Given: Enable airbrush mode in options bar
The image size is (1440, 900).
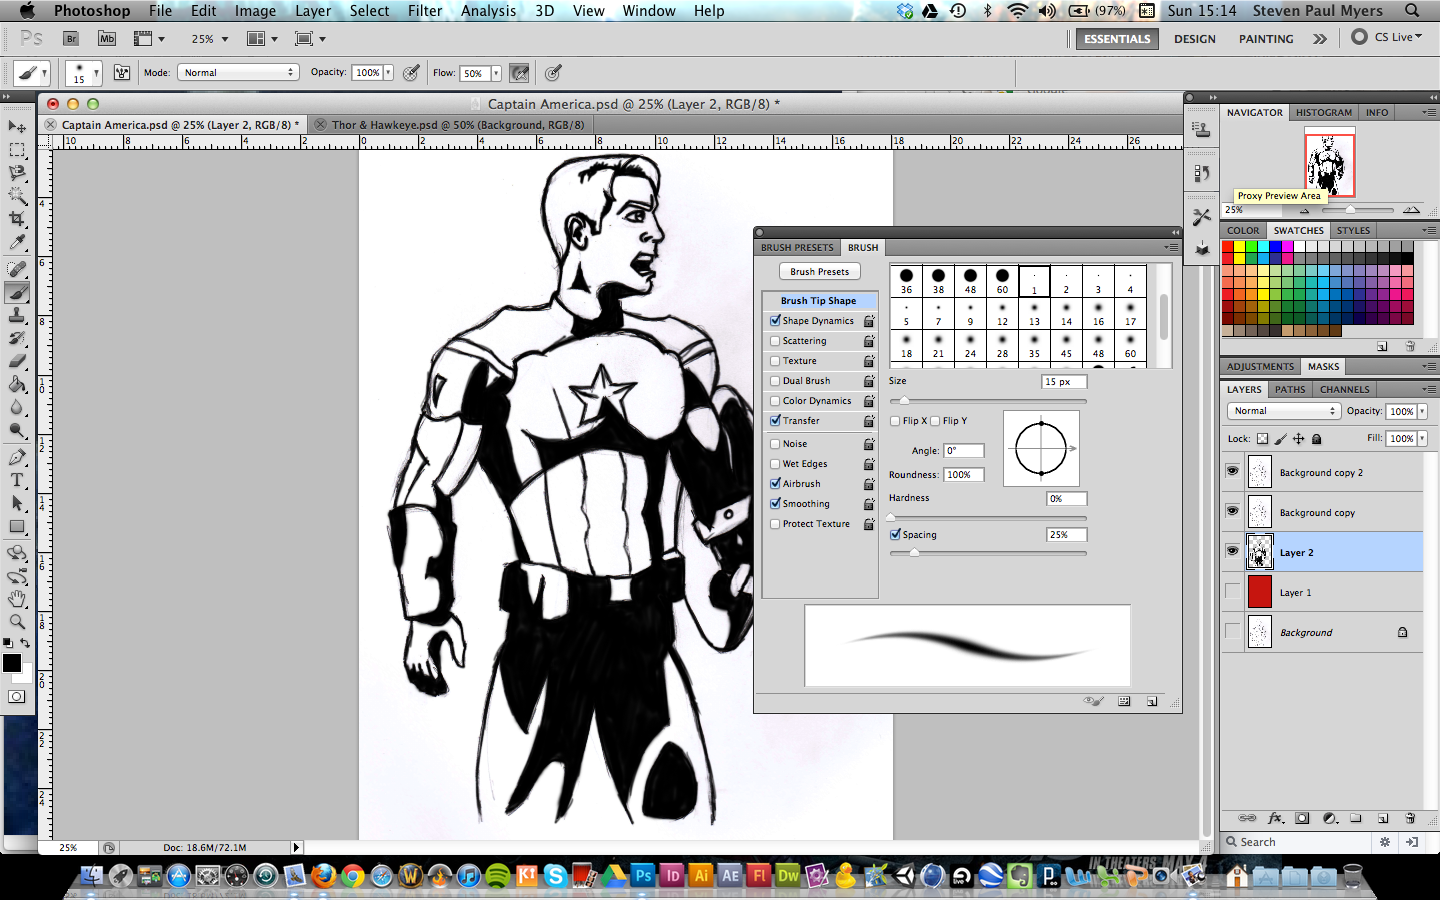Looking at the screenshot, I should pos(519,73).
